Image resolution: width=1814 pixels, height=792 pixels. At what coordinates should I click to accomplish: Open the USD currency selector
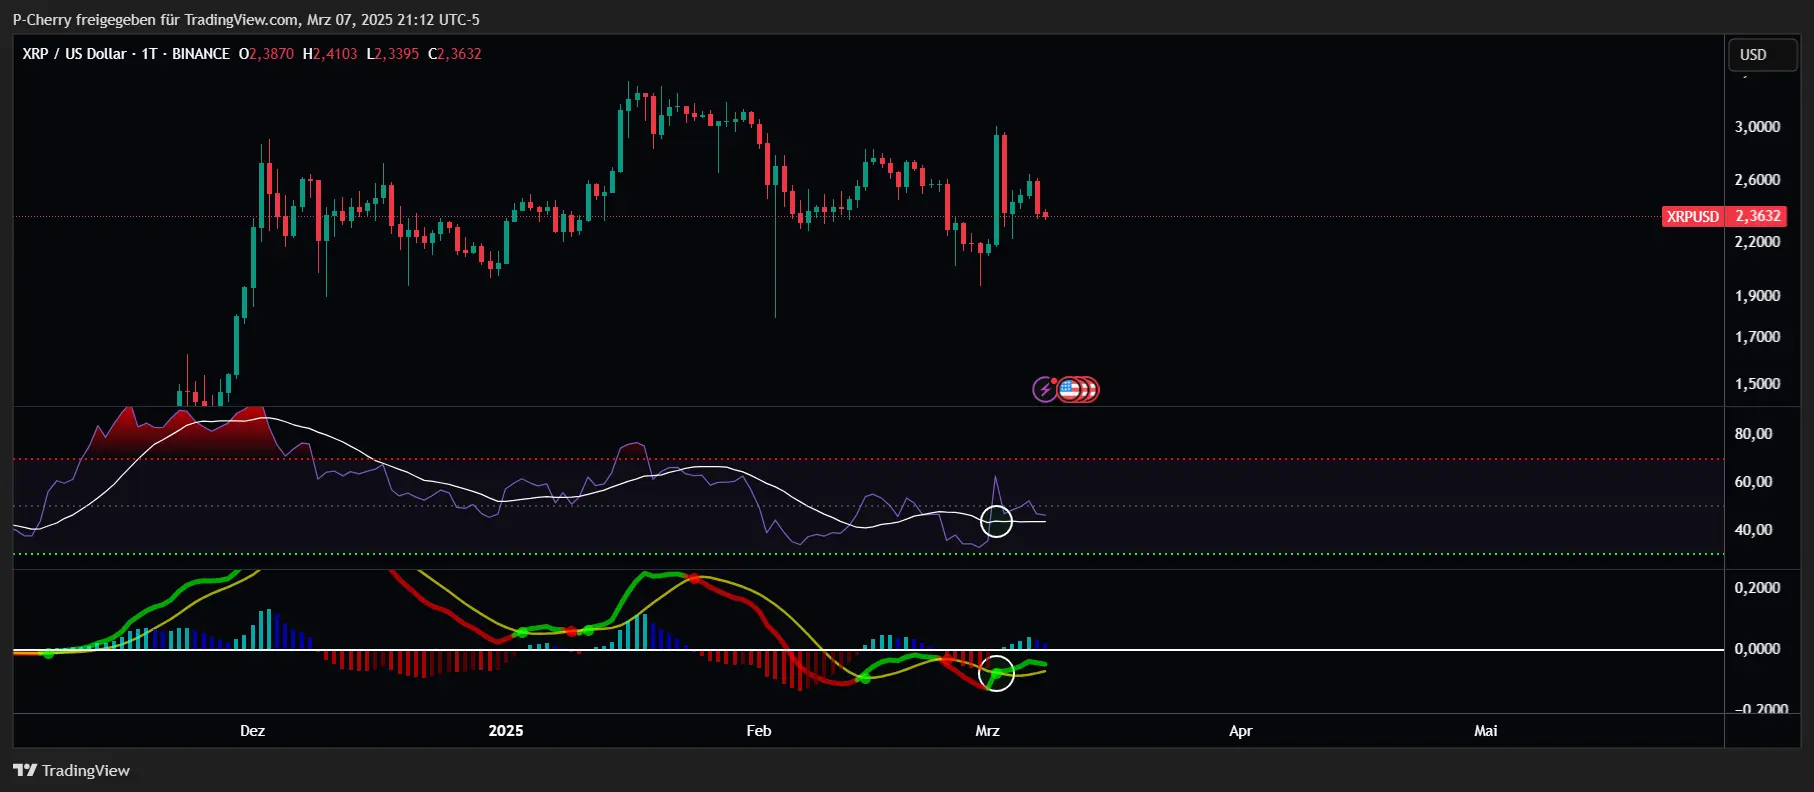tap(1763, 54)
